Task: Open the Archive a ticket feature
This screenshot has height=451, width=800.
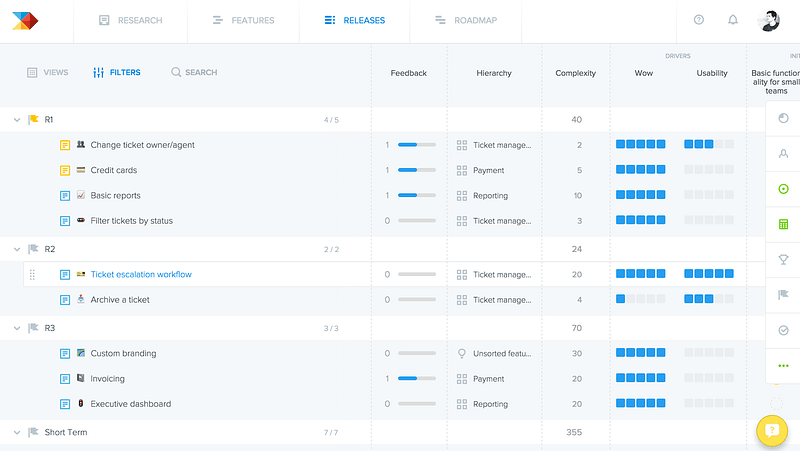Action: (x=120, y=300)
